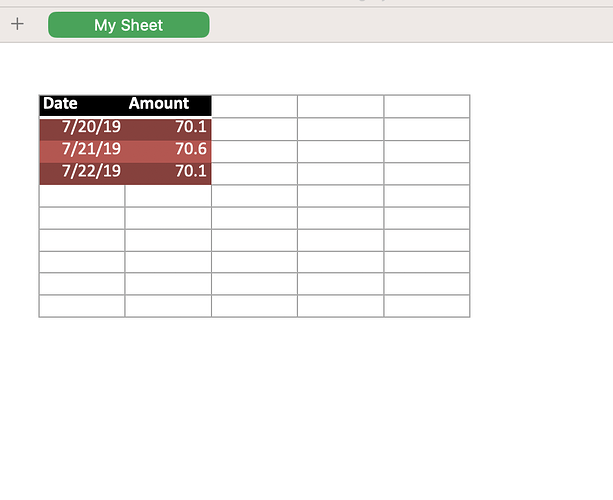The width and height of the screenshot is (613, 500).
Task: Click empty cell right of 70.6
Action: pos(255,151)
